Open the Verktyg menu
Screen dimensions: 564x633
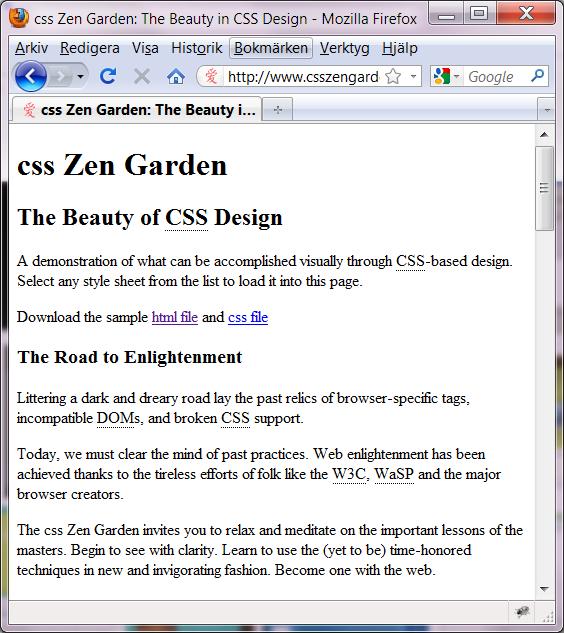pyautogui.click(x=344, y=48)
